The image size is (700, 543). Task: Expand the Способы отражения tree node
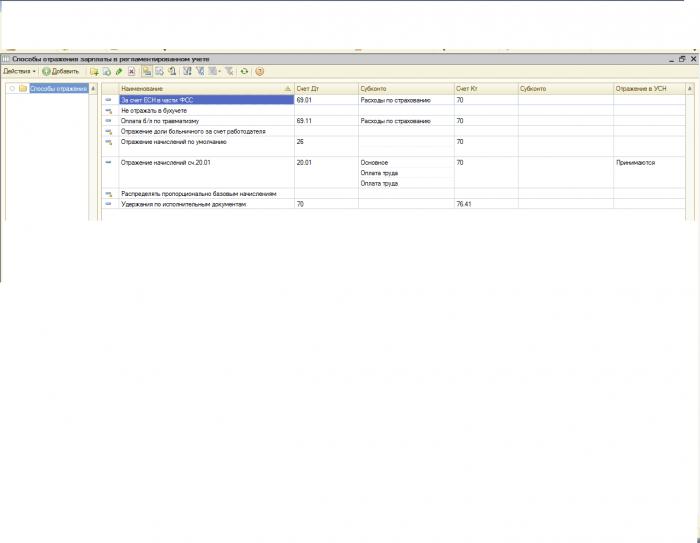click(x=12, y=88)
